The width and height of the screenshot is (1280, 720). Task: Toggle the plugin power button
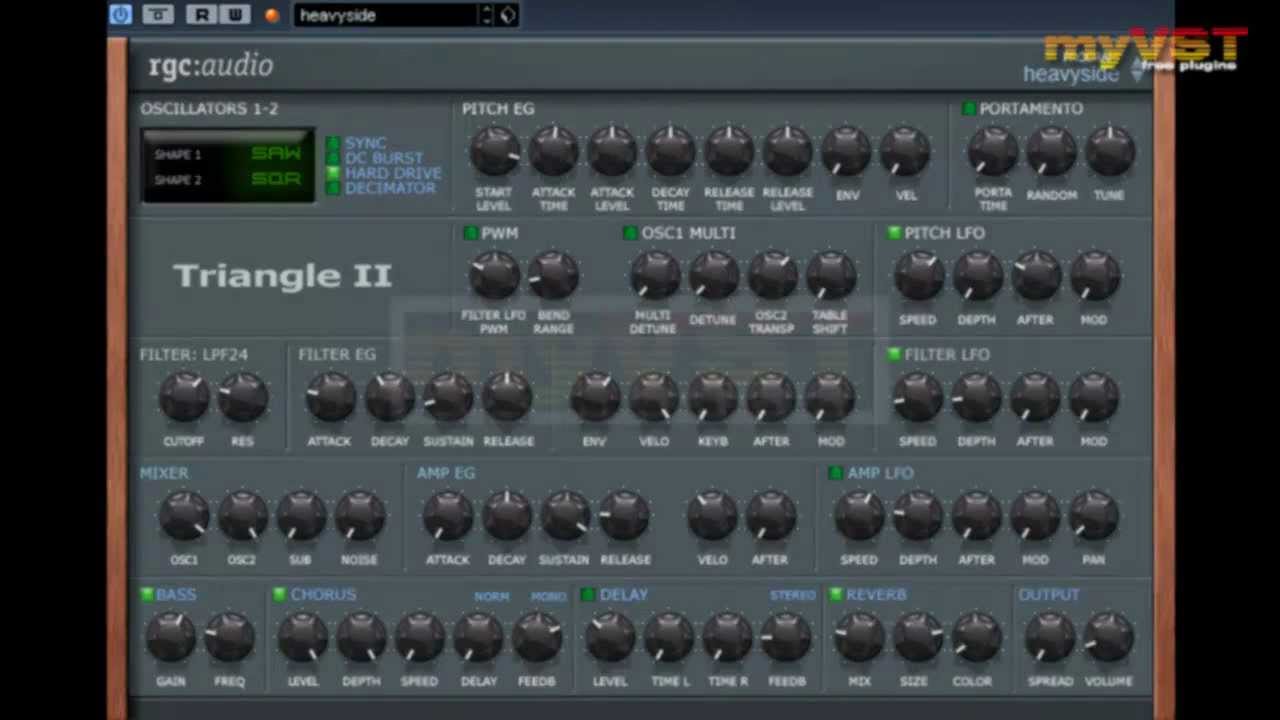pyautogui.click(x=121, y=14)
